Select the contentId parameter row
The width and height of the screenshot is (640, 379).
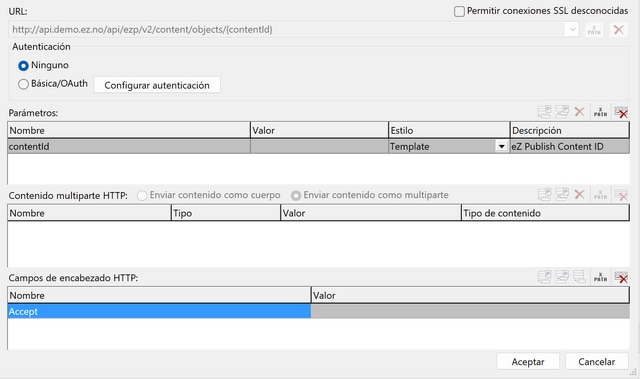(318, 146)
